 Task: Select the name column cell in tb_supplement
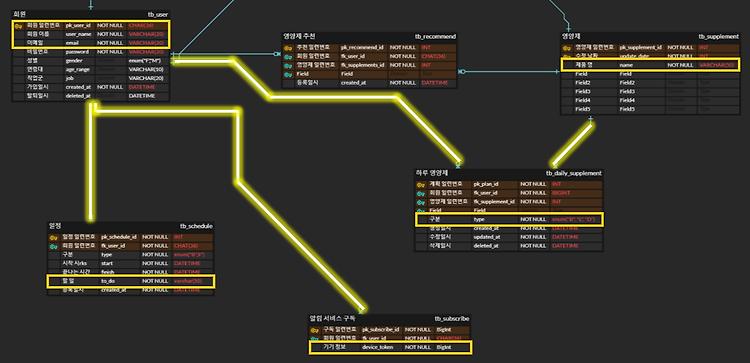pos(642,65)
